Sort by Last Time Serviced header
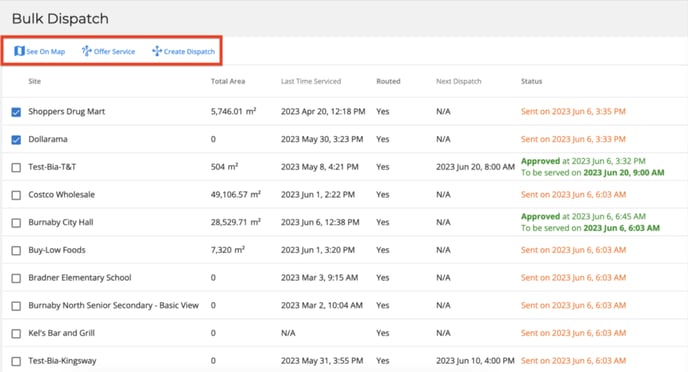688x372 pixels. [x=311, y=81]
